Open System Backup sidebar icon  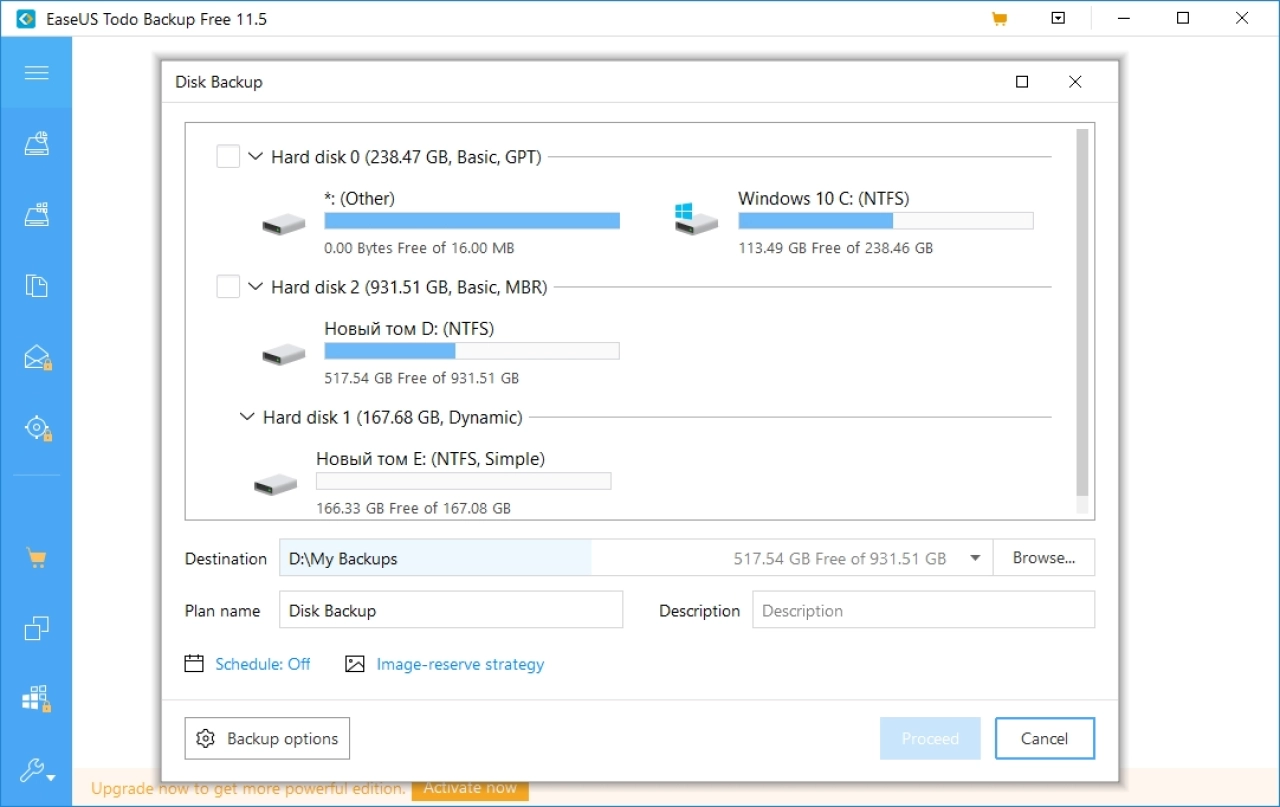pos(37,214)
